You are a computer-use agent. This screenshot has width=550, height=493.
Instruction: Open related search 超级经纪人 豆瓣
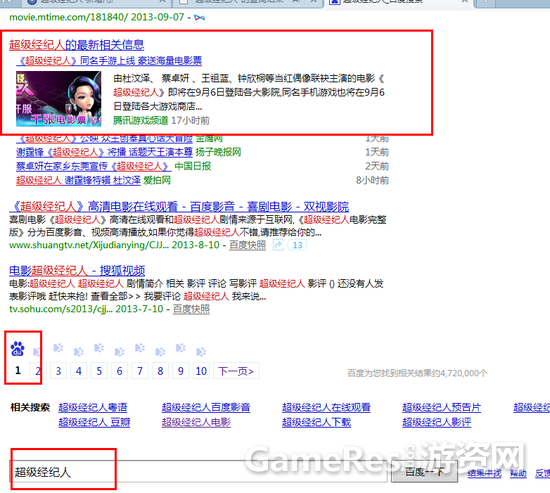pyautogui.click(x=94, y=422)
